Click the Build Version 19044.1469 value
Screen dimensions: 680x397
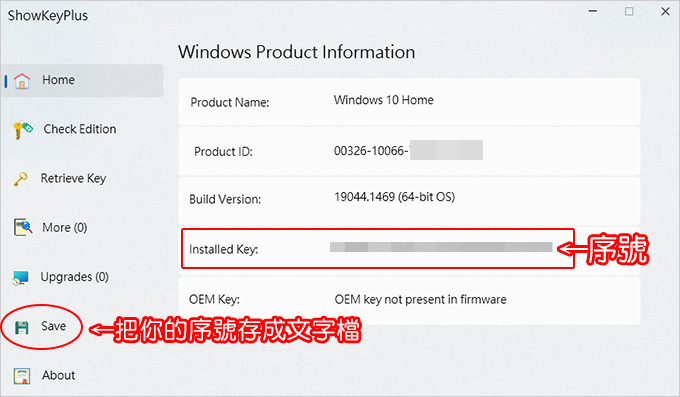point(394,197)
